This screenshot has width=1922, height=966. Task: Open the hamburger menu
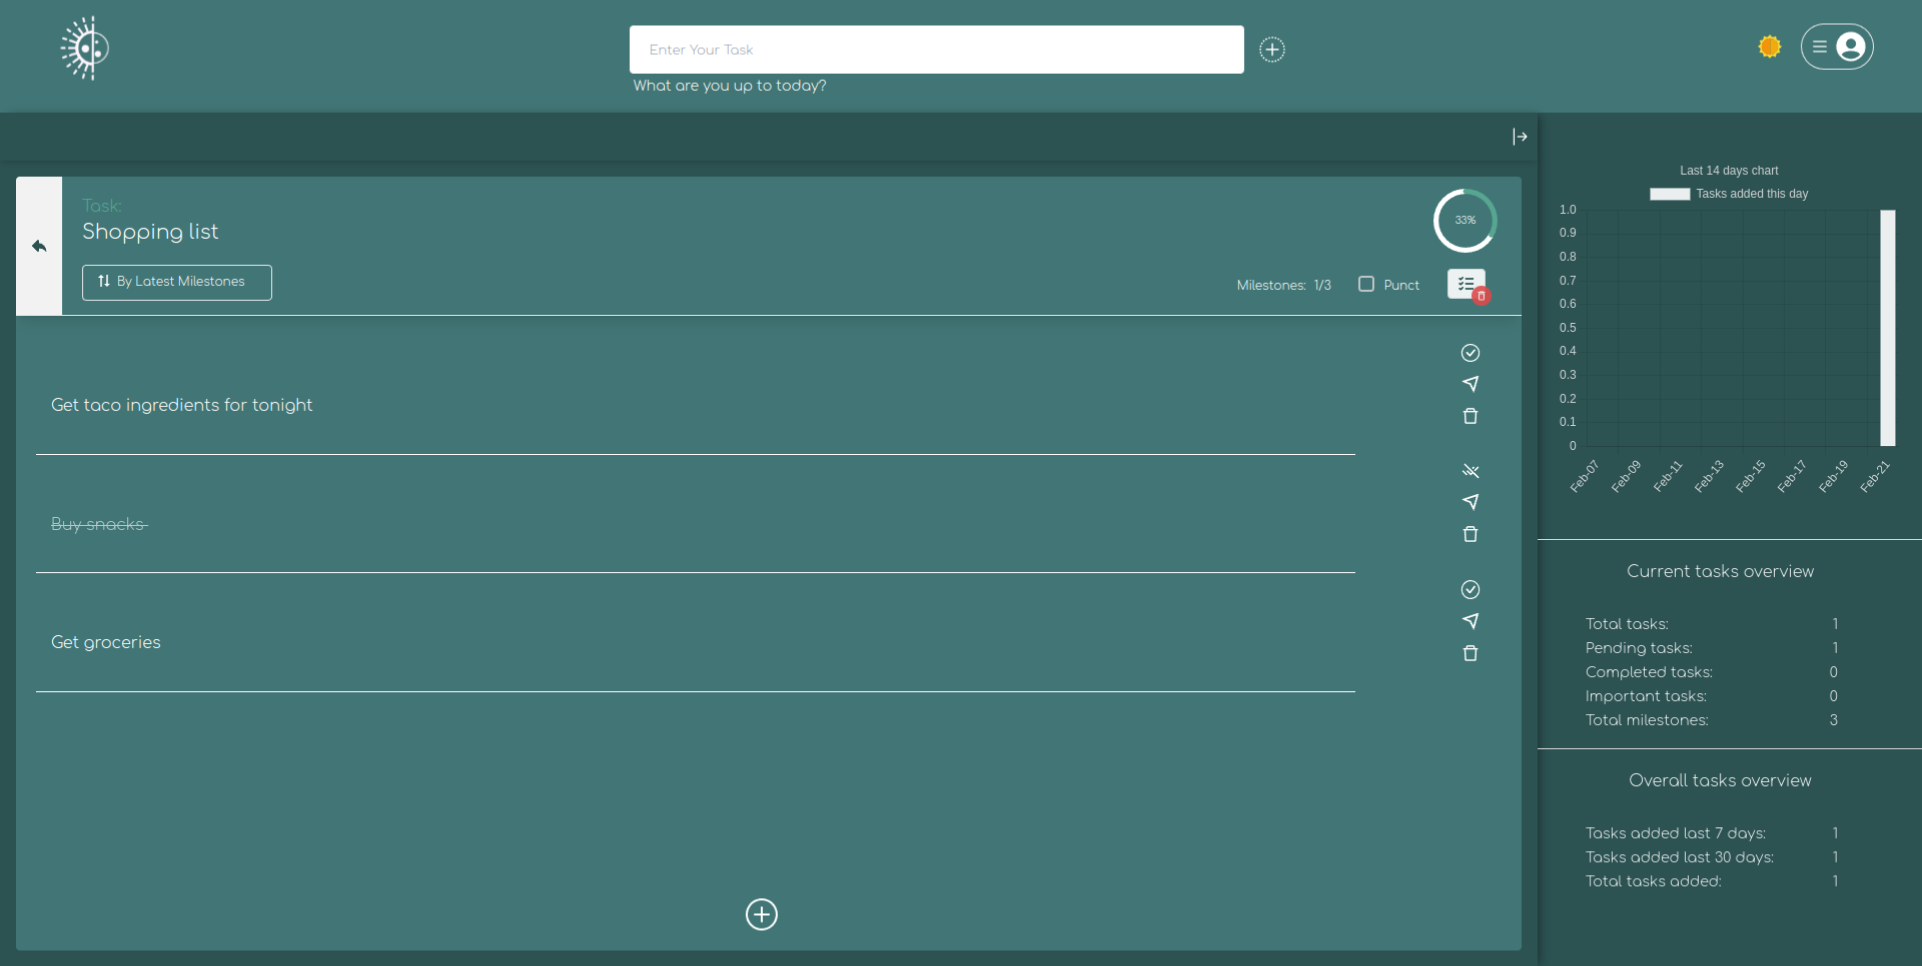[x=1820, y=46]
